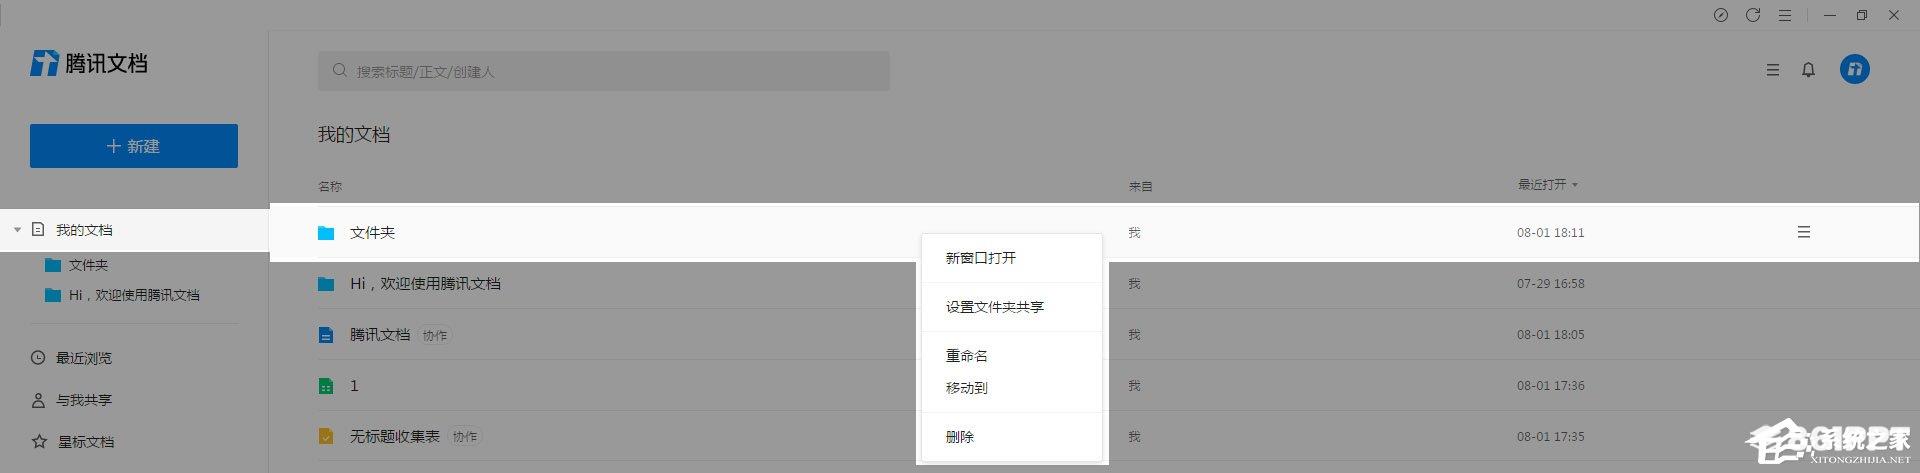
Task: Click 删除 in the context menu
Action: point(960,436)
